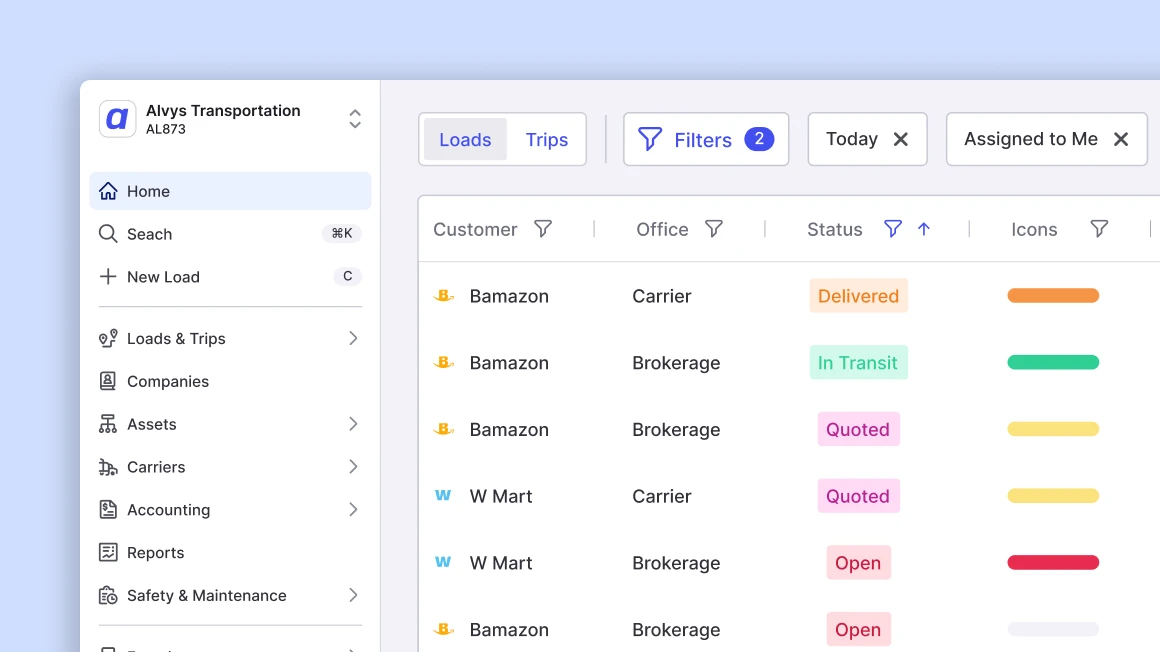Open Assets in sidebar
1160x652 pixels.
point(230,424)
